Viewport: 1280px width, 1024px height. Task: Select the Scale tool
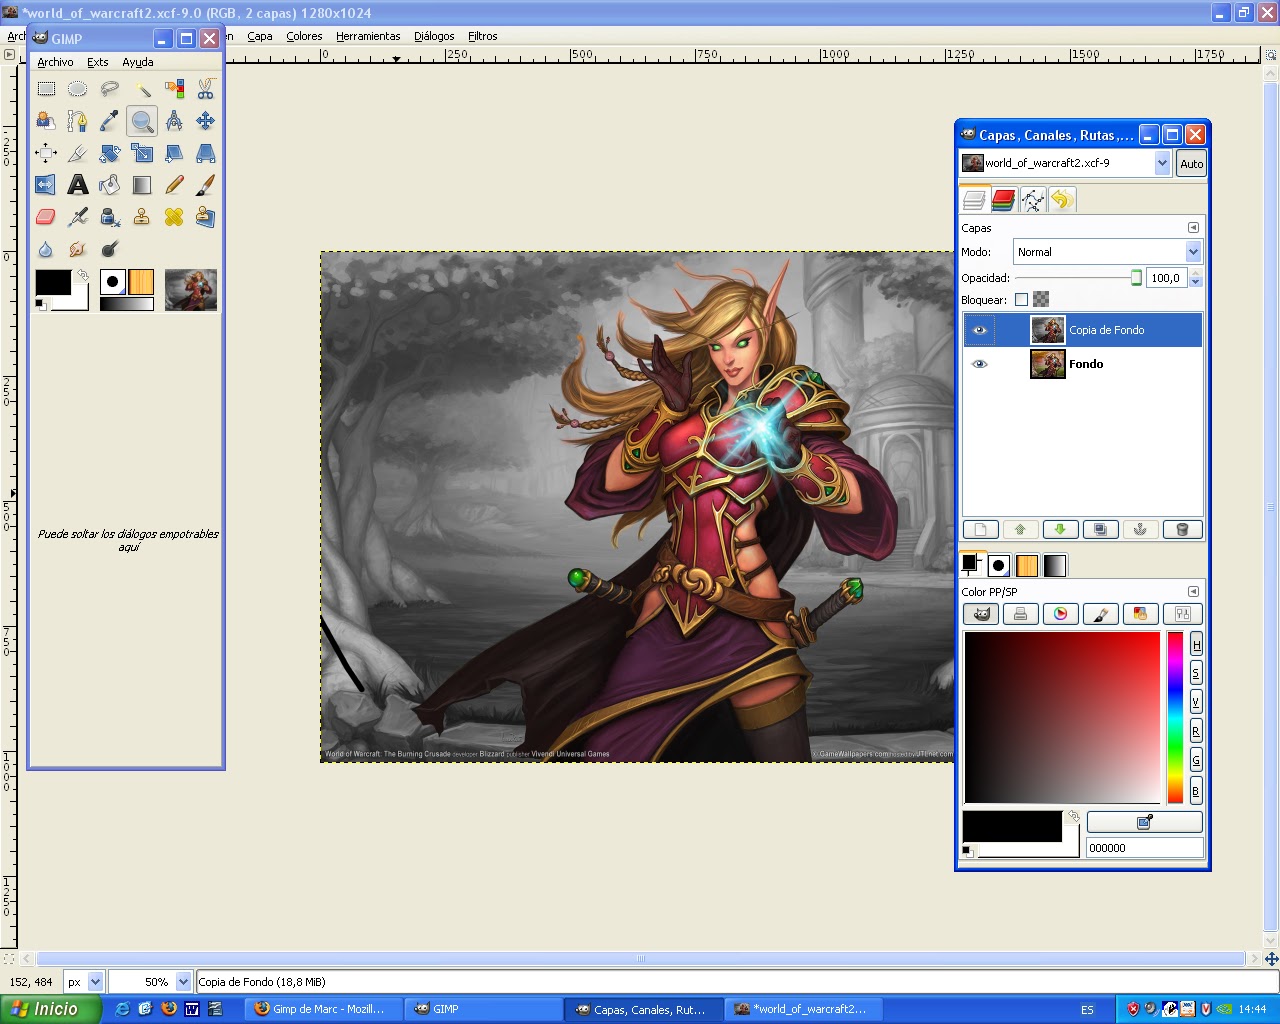click(x=142, y=153)
